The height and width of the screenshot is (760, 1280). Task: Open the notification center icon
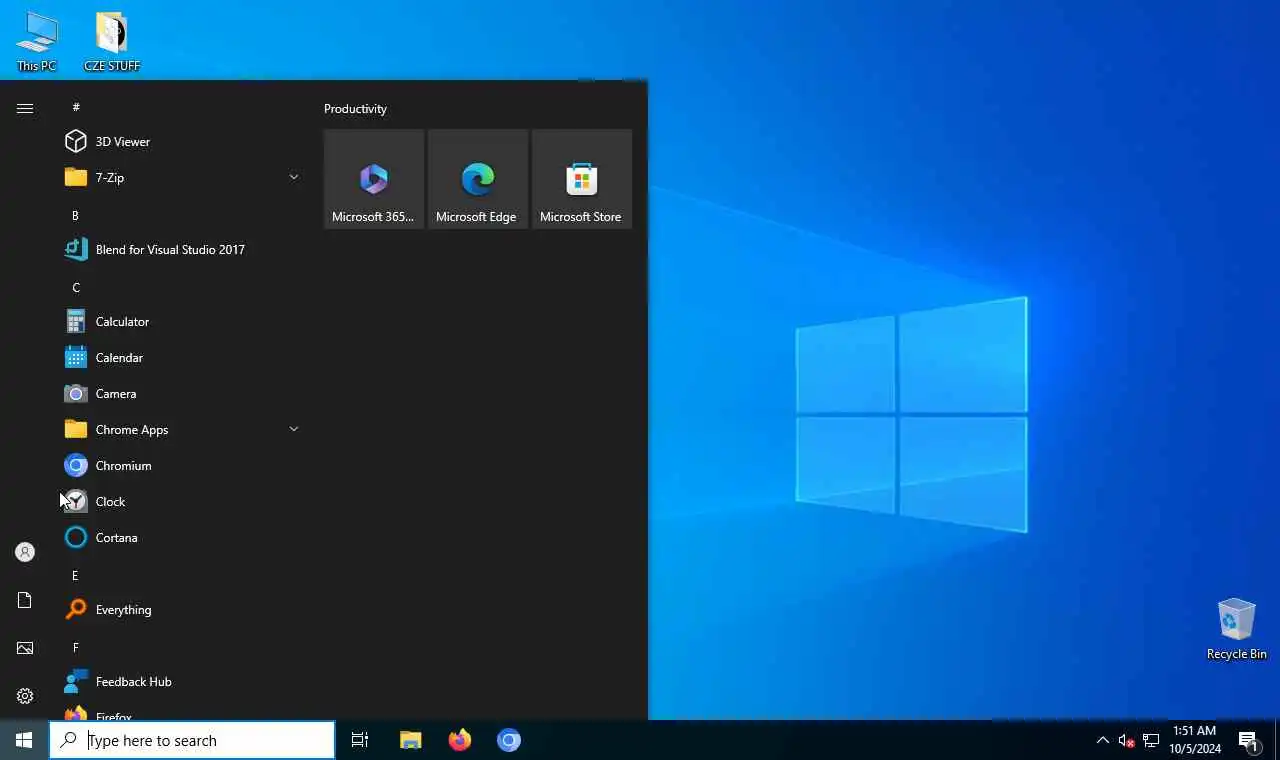[x=1248, y=740]
